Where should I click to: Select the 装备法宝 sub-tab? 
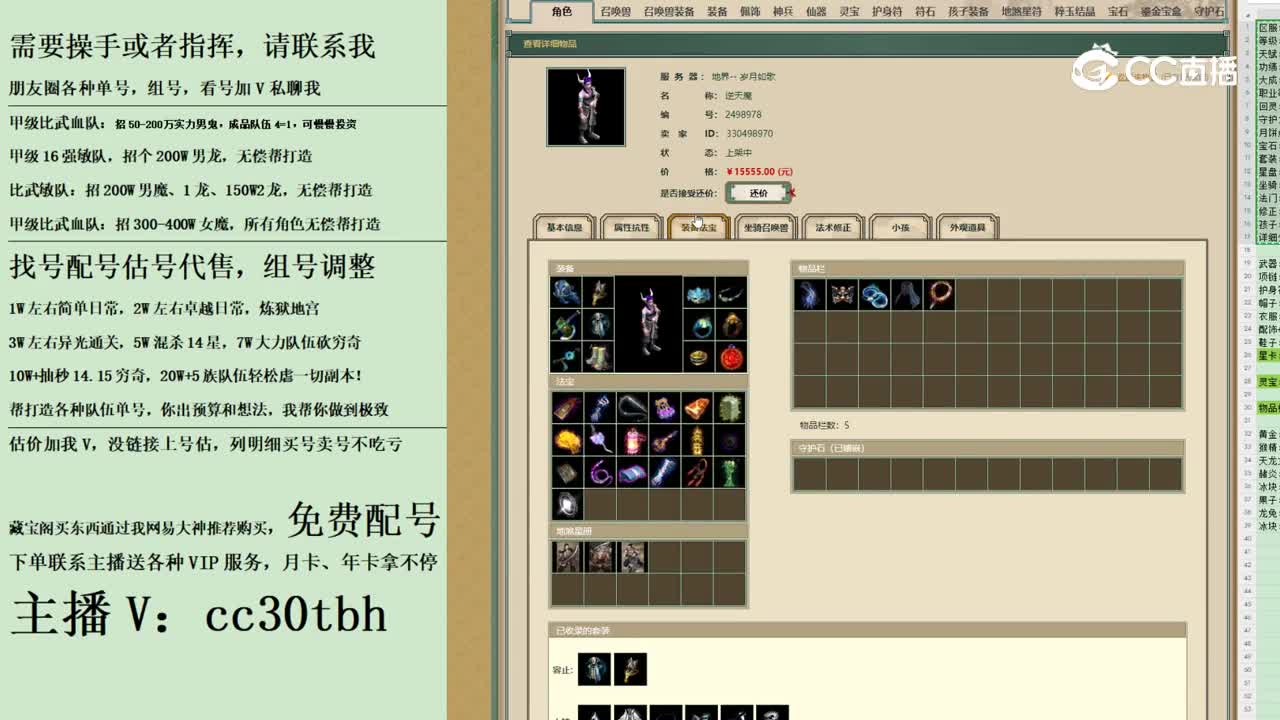[x=698, y=227]
